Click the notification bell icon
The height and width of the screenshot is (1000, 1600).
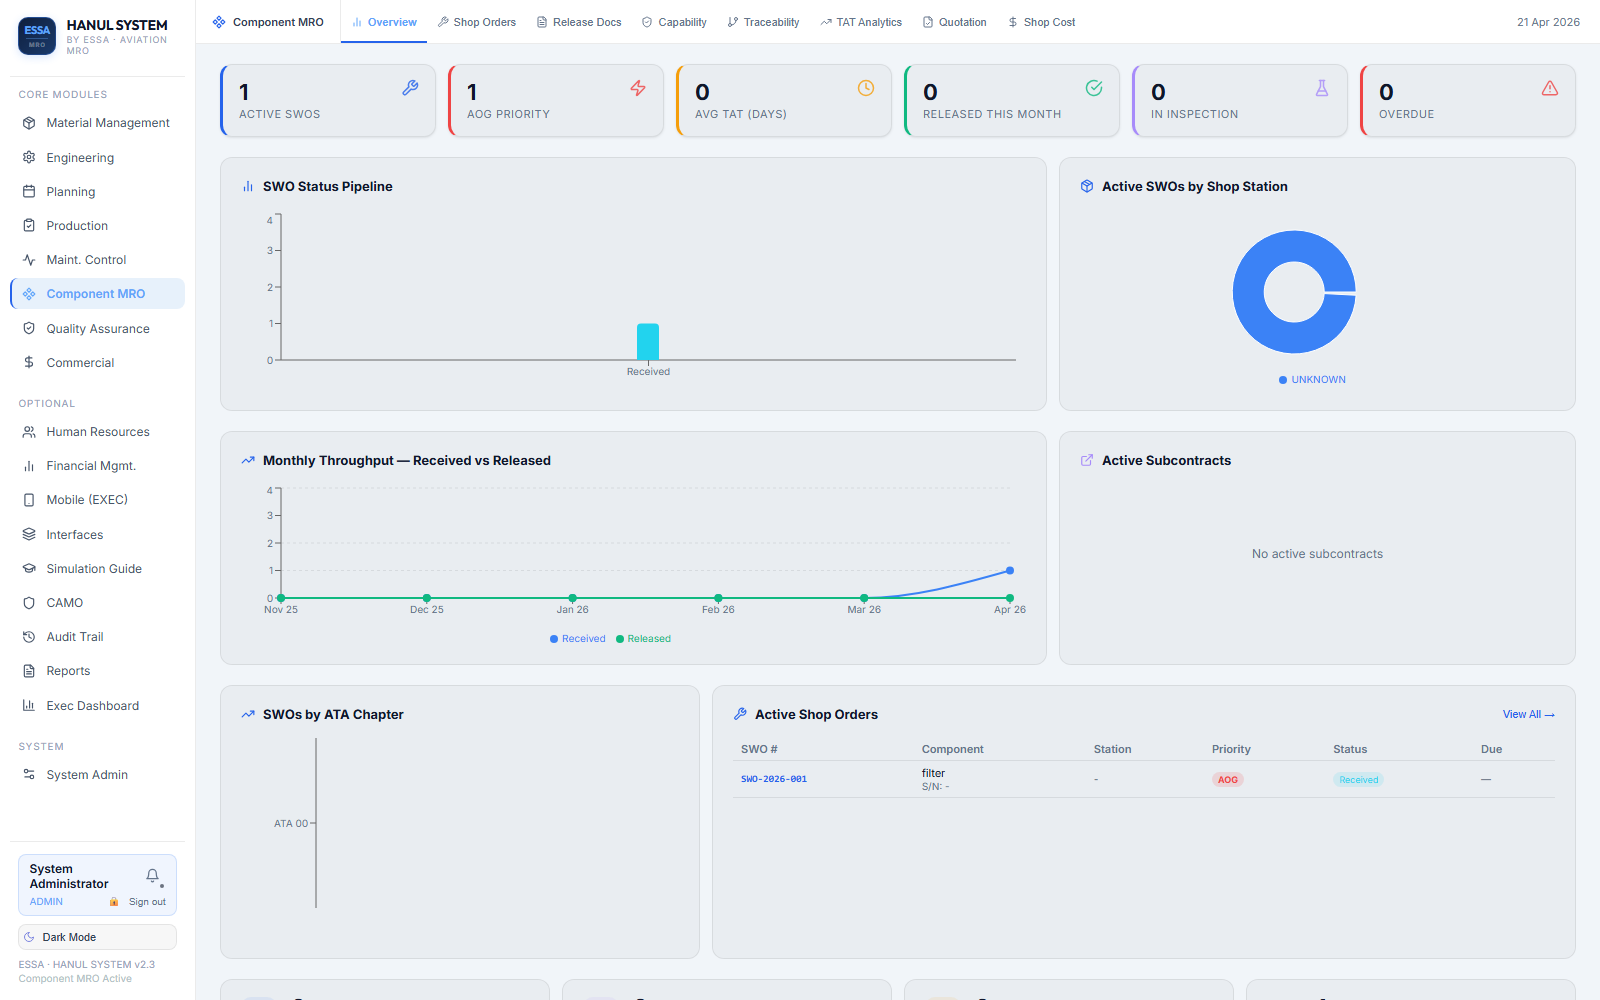click(152, 876)
